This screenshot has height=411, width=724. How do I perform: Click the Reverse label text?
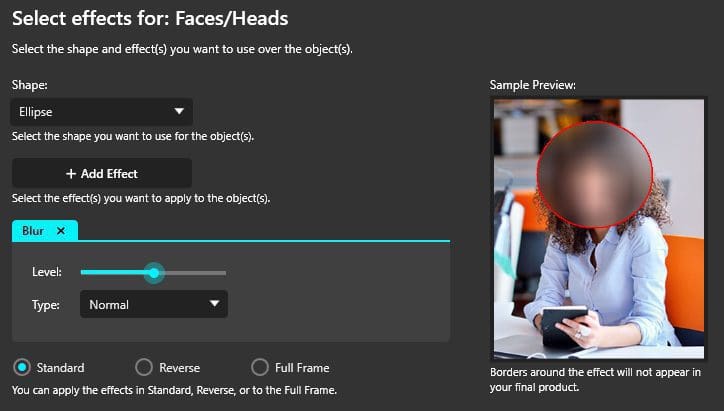[180, 368]
